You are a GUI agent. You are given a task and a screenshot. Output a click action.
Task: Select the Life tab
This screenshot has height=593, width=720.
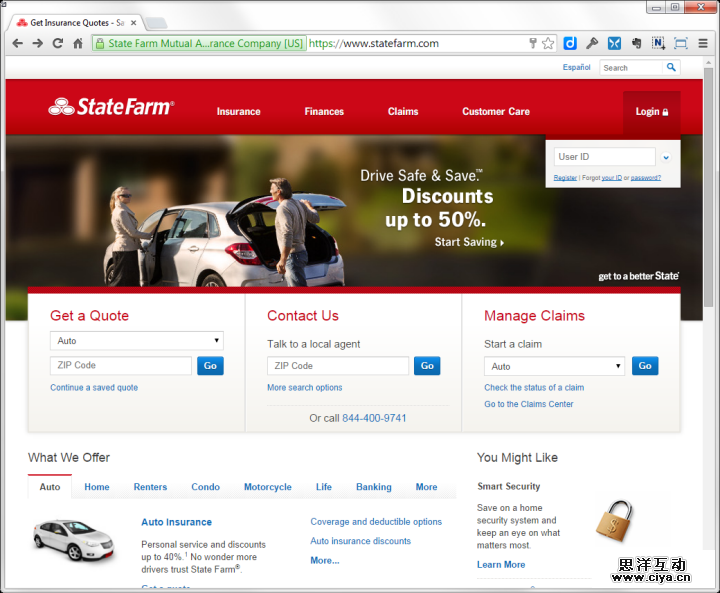(x=324, y=487)
